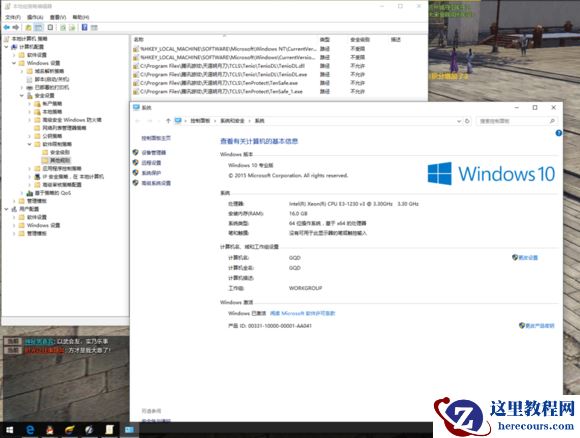Click the orange game icon on taskbar

click(50, 429)
